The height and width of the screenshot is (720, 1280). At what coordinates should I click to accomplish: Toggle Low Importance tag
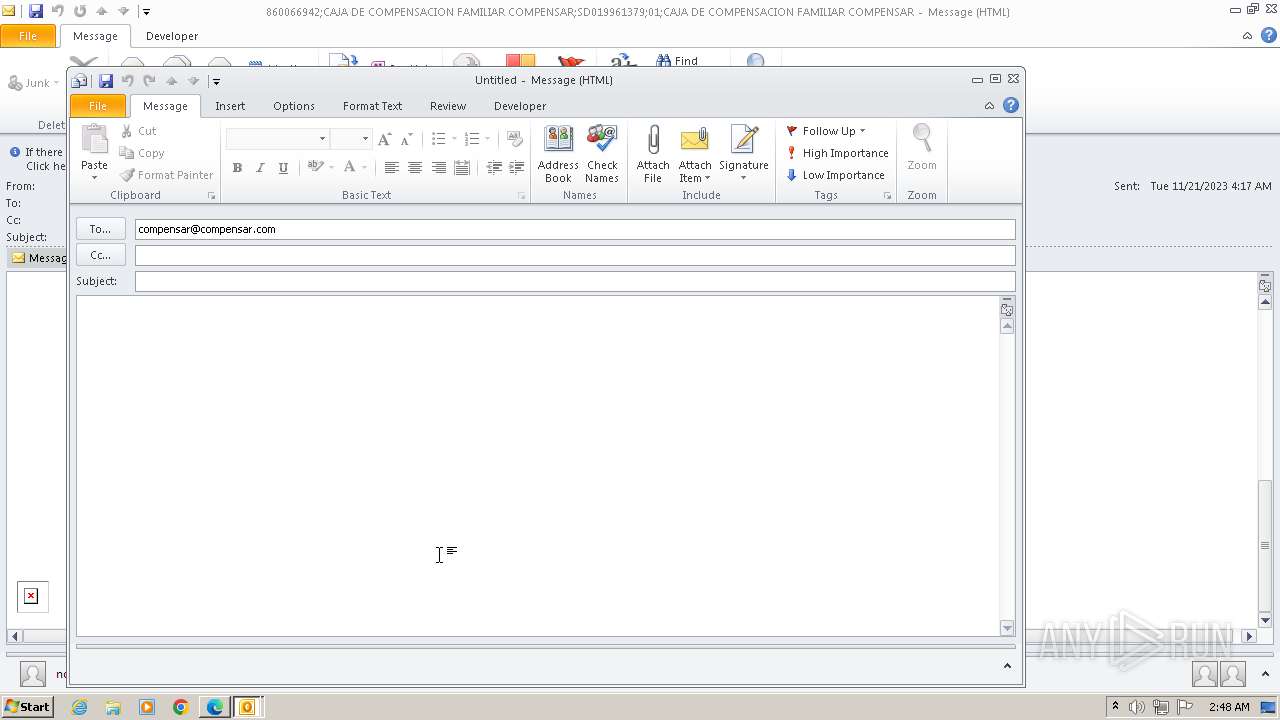click(835, 175)
